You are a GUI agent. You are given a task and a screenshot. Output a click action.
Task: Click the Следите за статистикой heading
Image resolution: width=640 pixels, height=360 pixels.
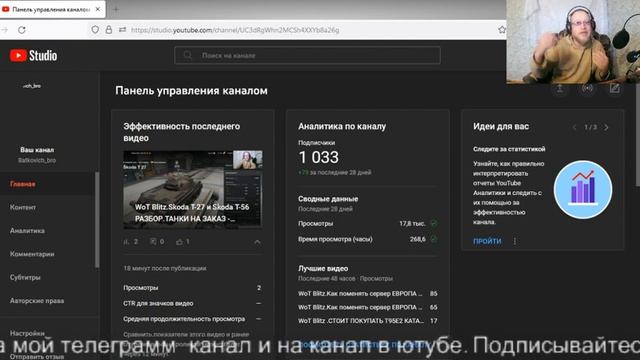(509, 149)
